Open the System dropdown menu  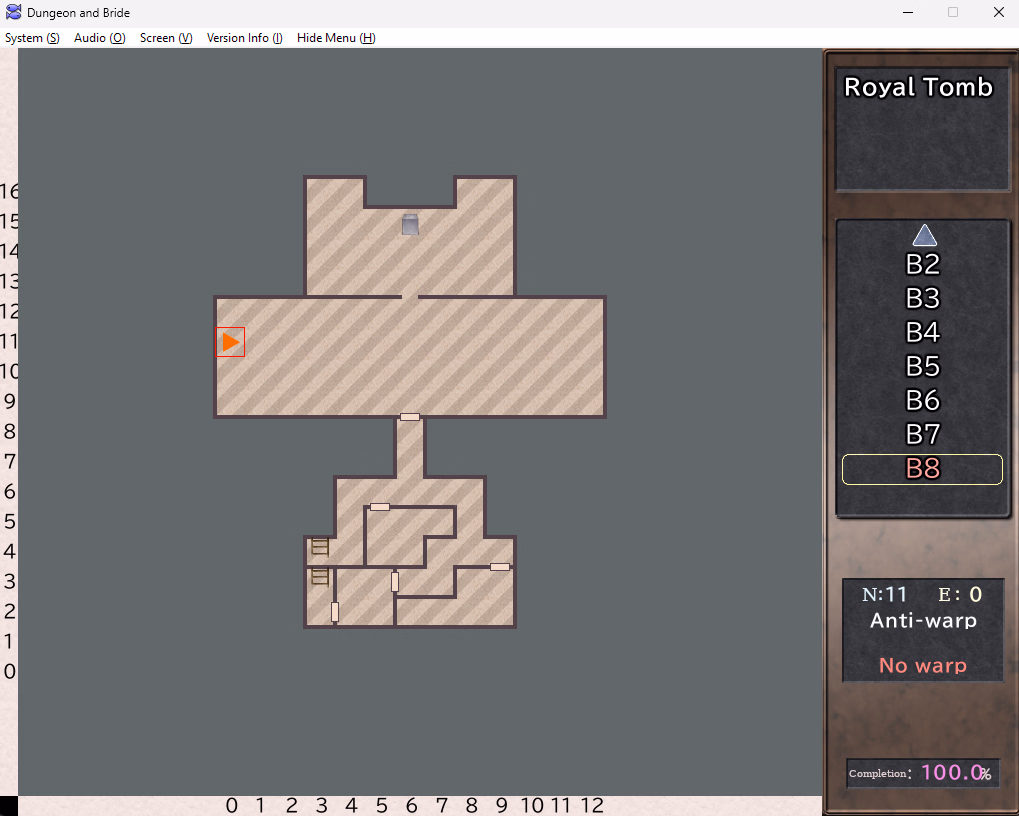point(32,38)
